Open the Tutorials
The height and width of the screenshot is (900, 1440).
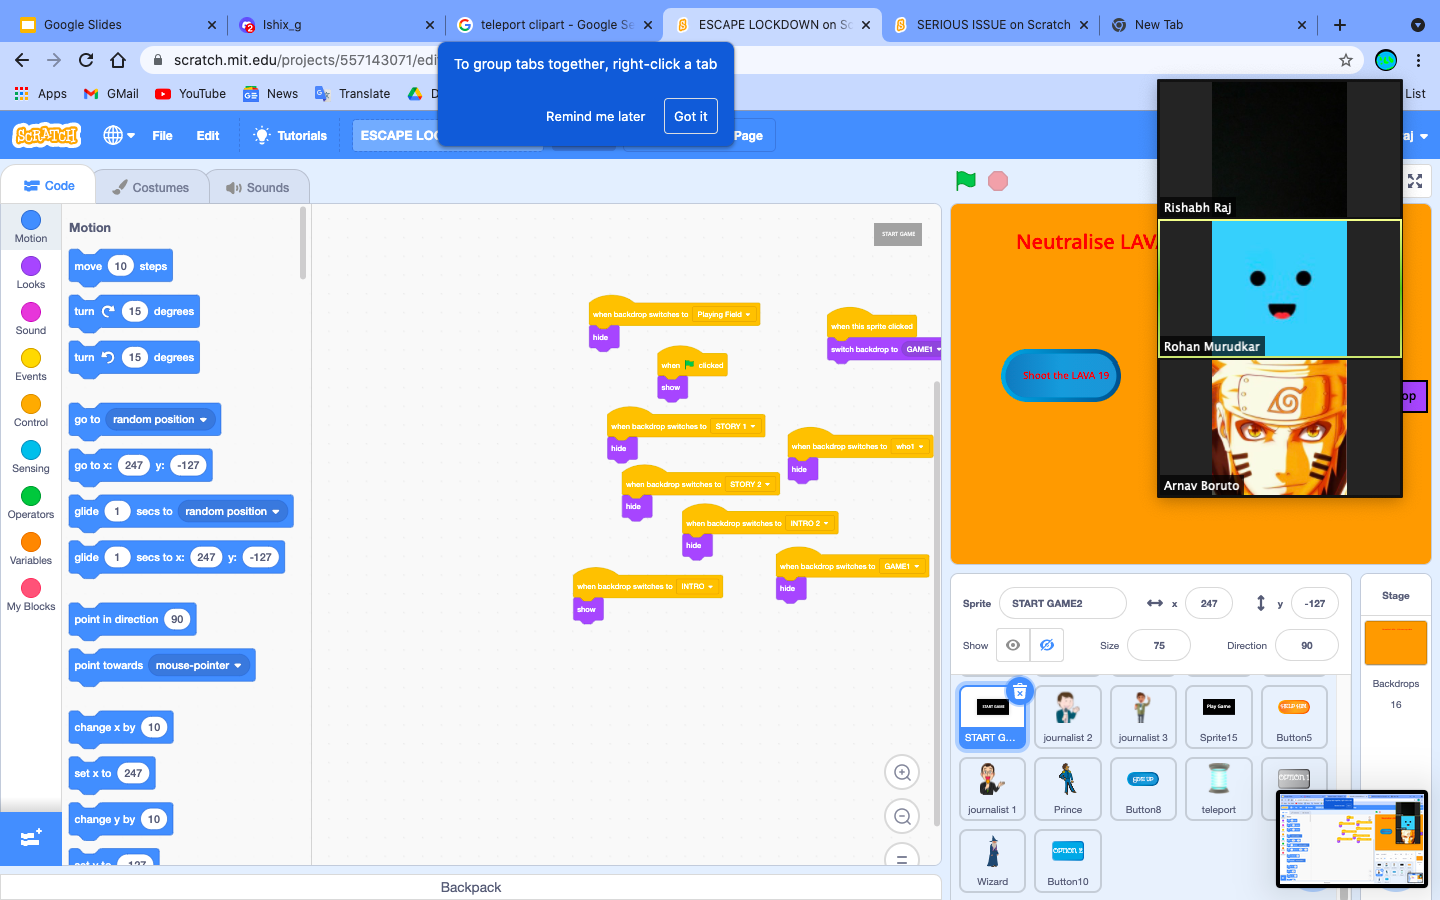coord(290,135)
